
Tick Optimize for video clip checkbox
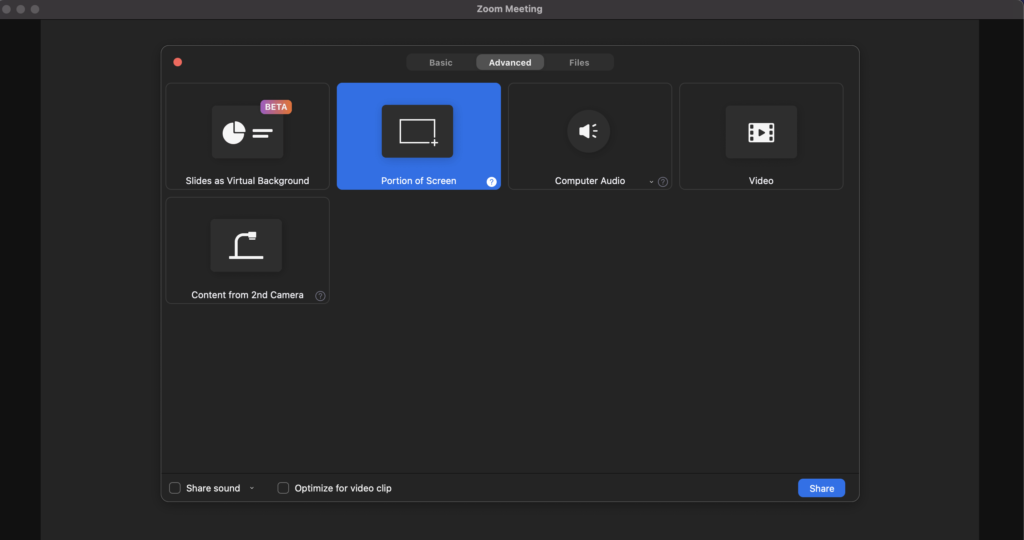point(283,488)
